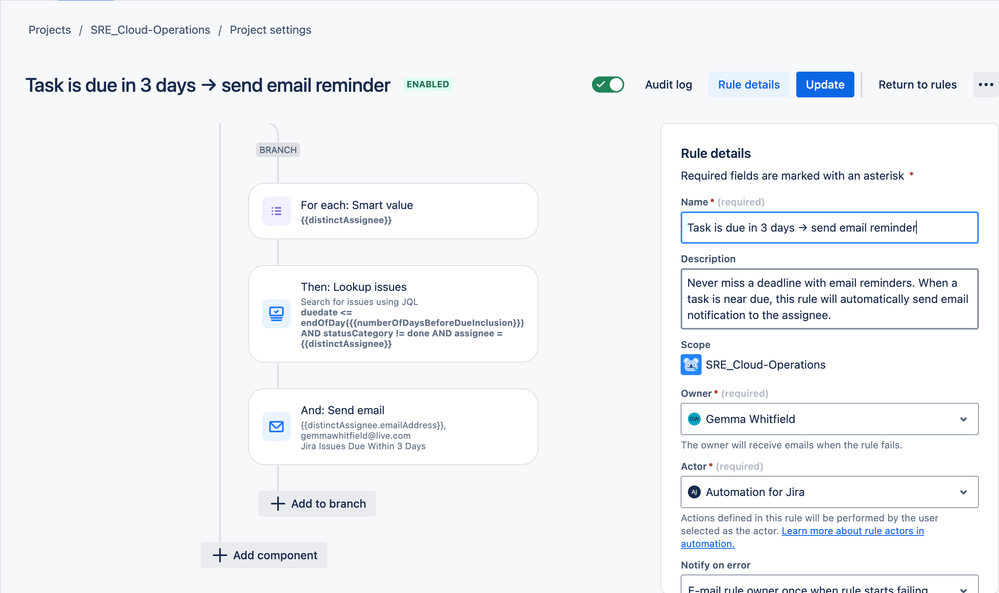Click plus icon of Add component
The width and height of the screenshot is (999, 593).
[220, 555]
